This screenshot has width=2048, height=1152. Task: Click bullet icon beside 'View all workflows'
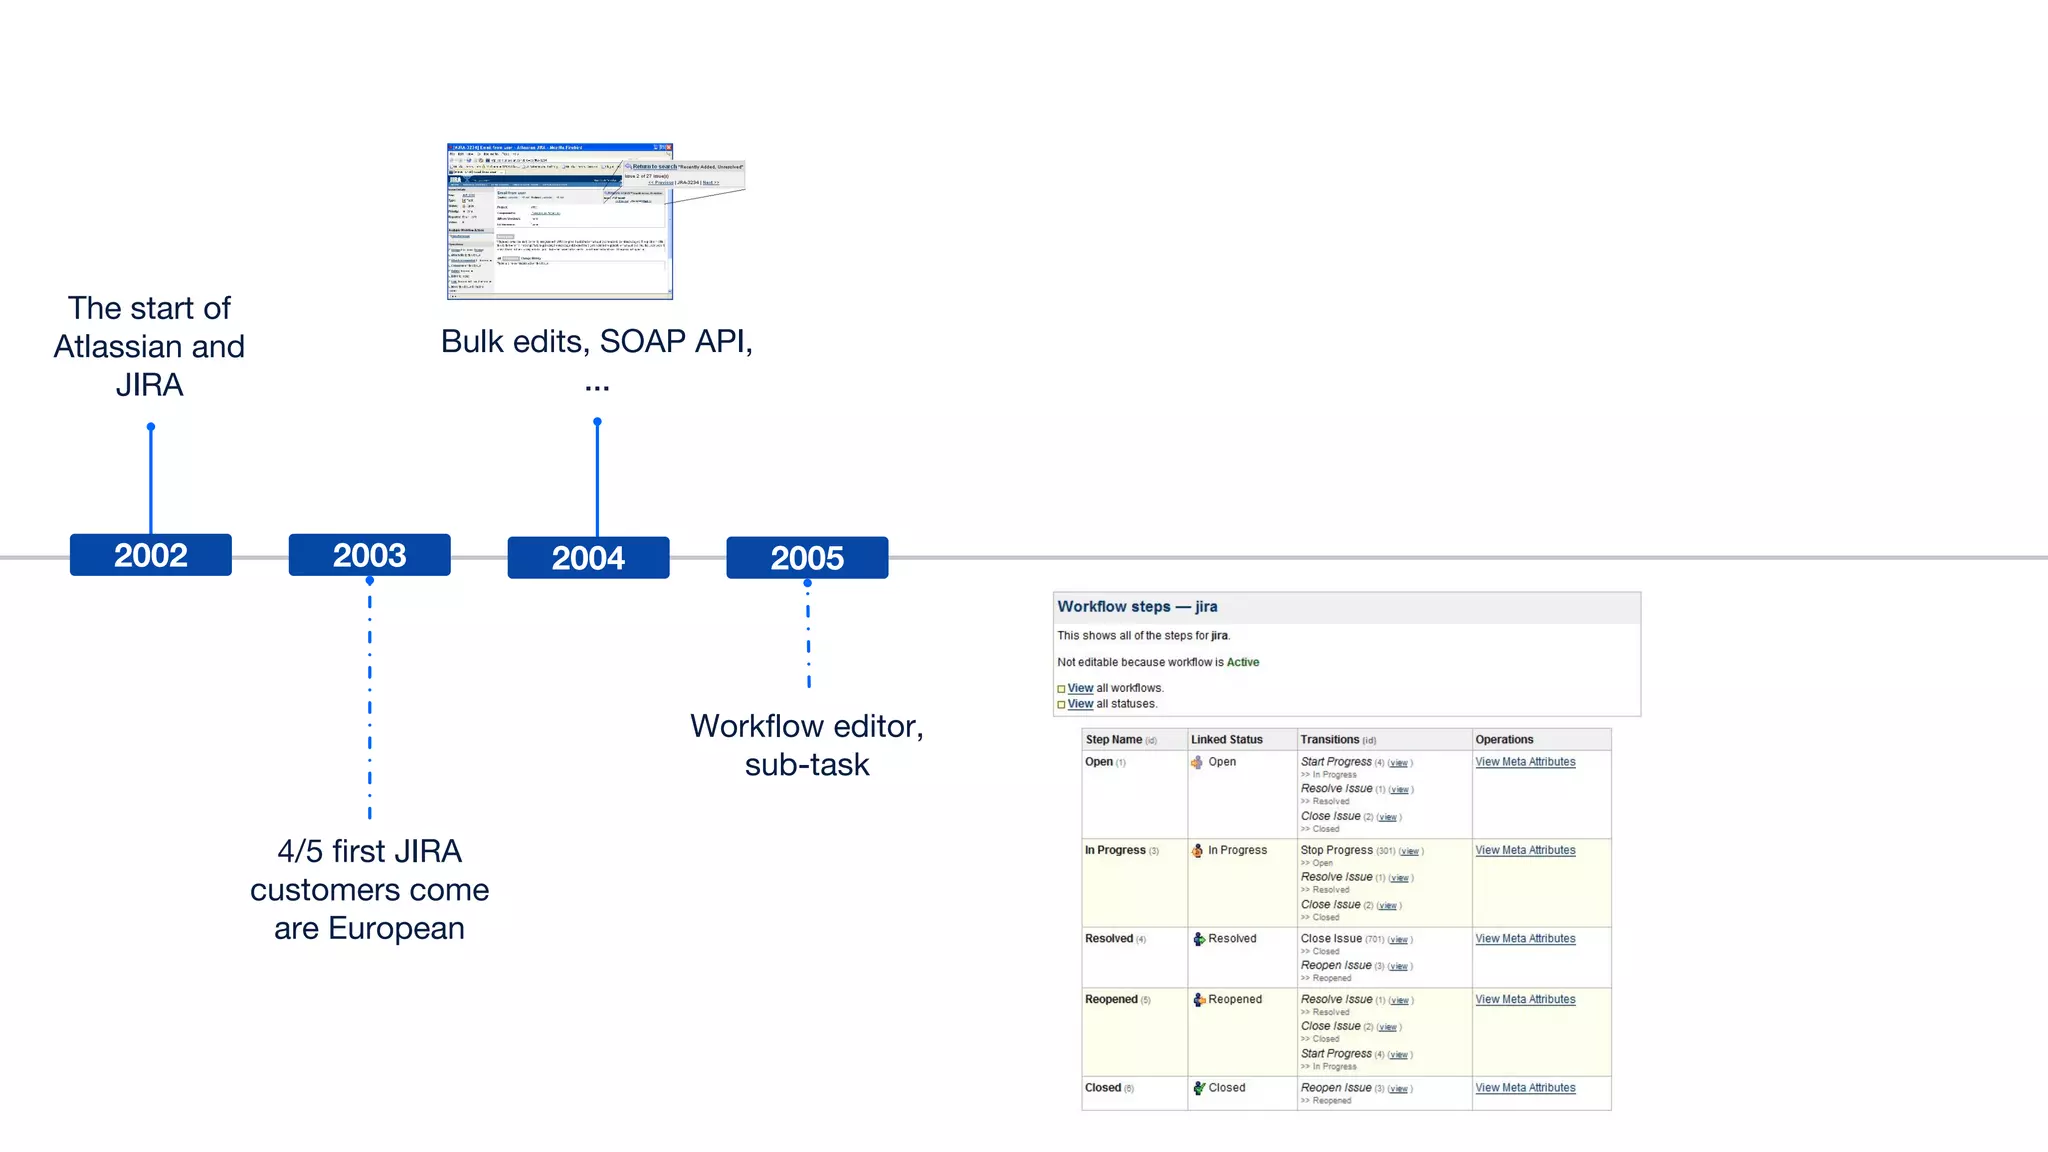coord(1061,689)
